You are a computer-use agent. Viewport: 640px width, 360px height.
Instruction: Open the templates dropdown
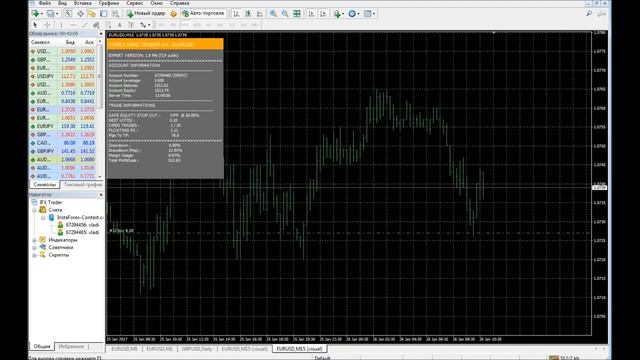(x=374, y=14)
